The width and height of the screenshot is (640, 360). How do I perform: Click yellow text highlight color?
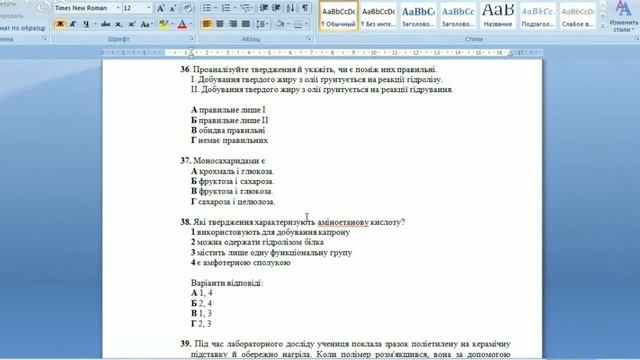(x=164, y=24)
